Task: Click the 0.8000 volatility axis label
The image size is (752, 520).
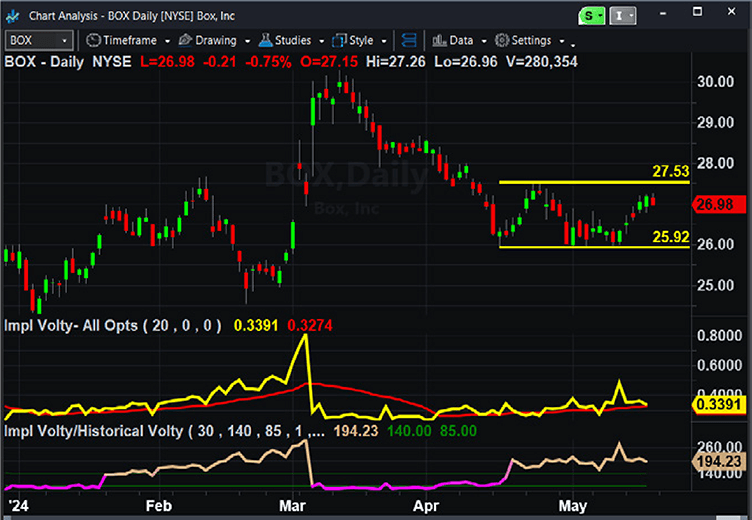Action: (x=719, y=335)
